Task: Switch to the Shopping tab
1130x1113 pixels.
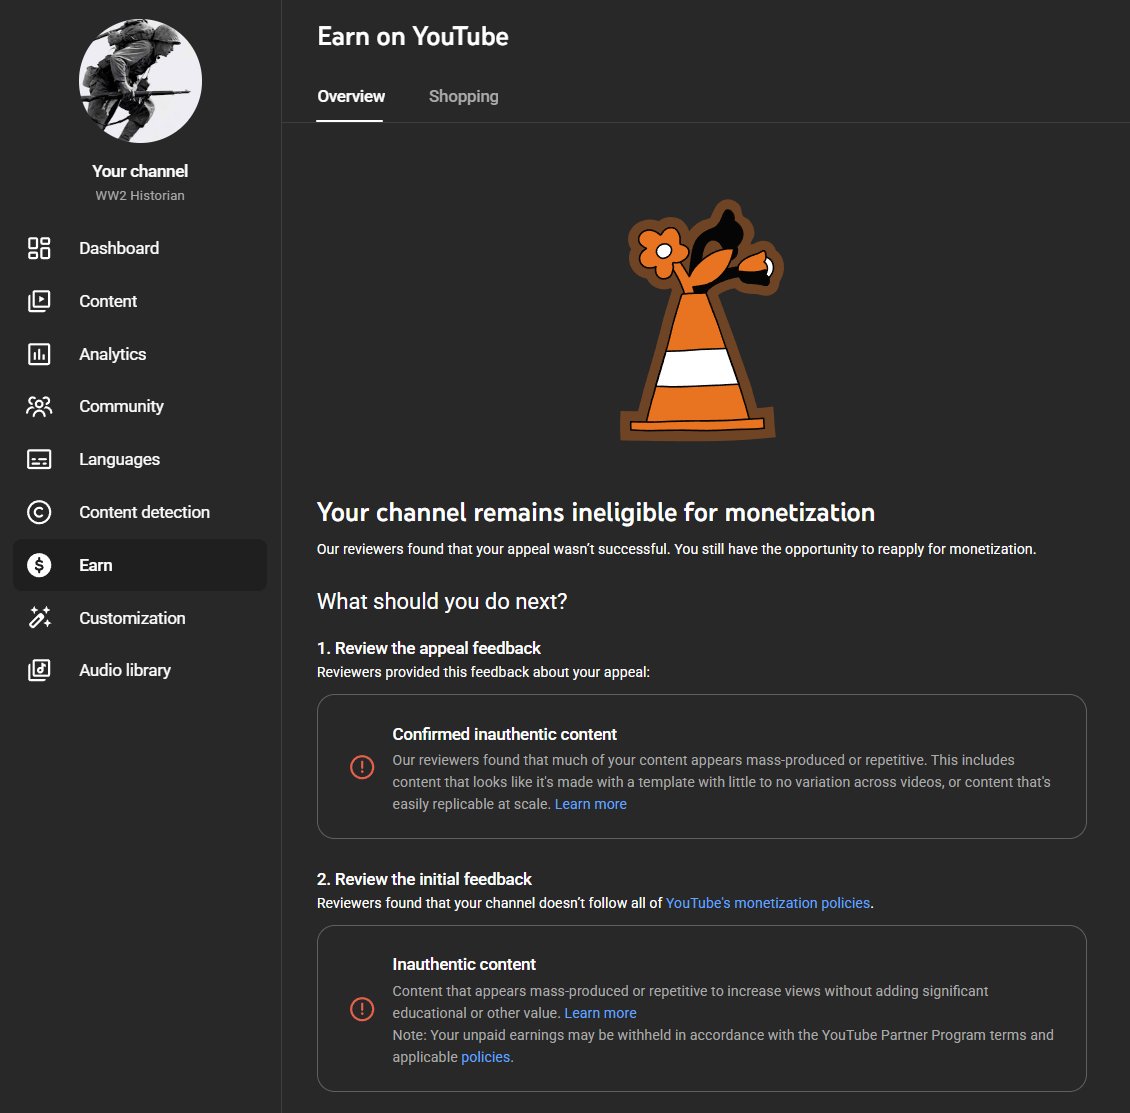Action: point(463,97)
